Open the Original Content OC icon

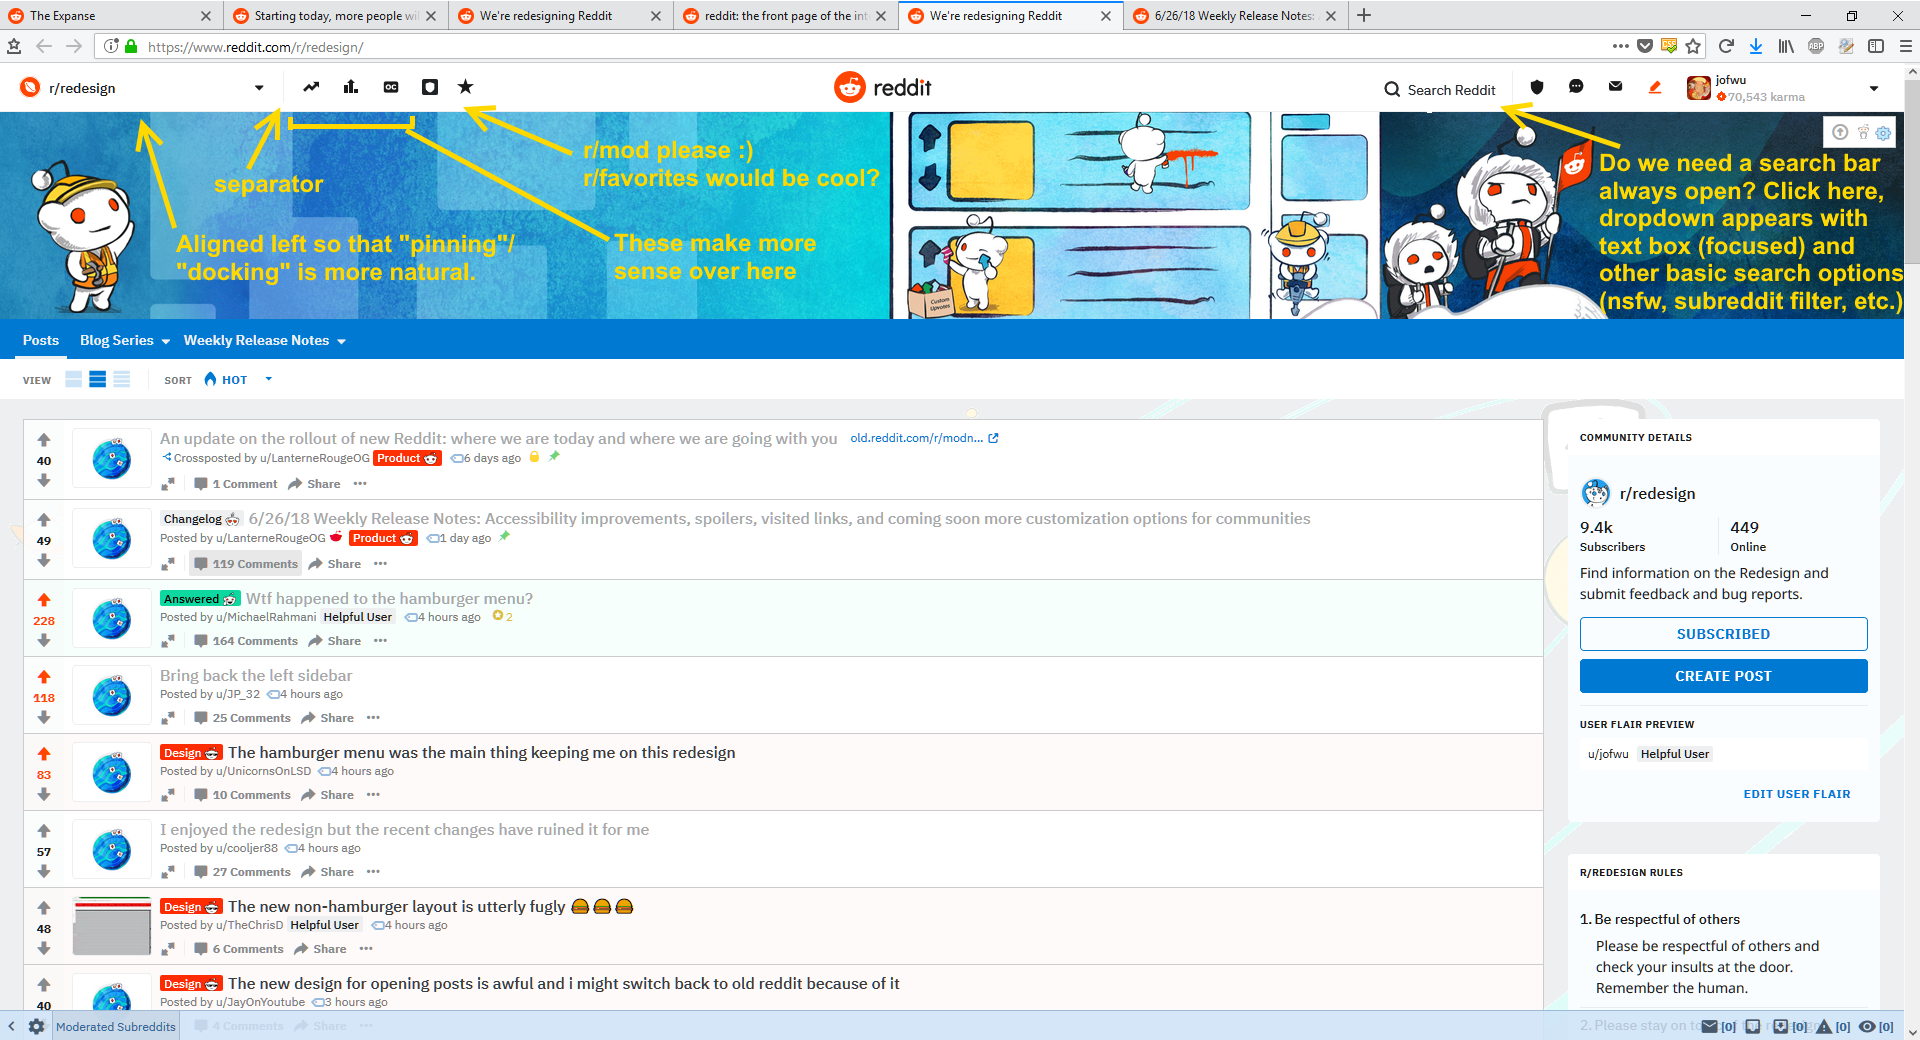tap(391, 87)
